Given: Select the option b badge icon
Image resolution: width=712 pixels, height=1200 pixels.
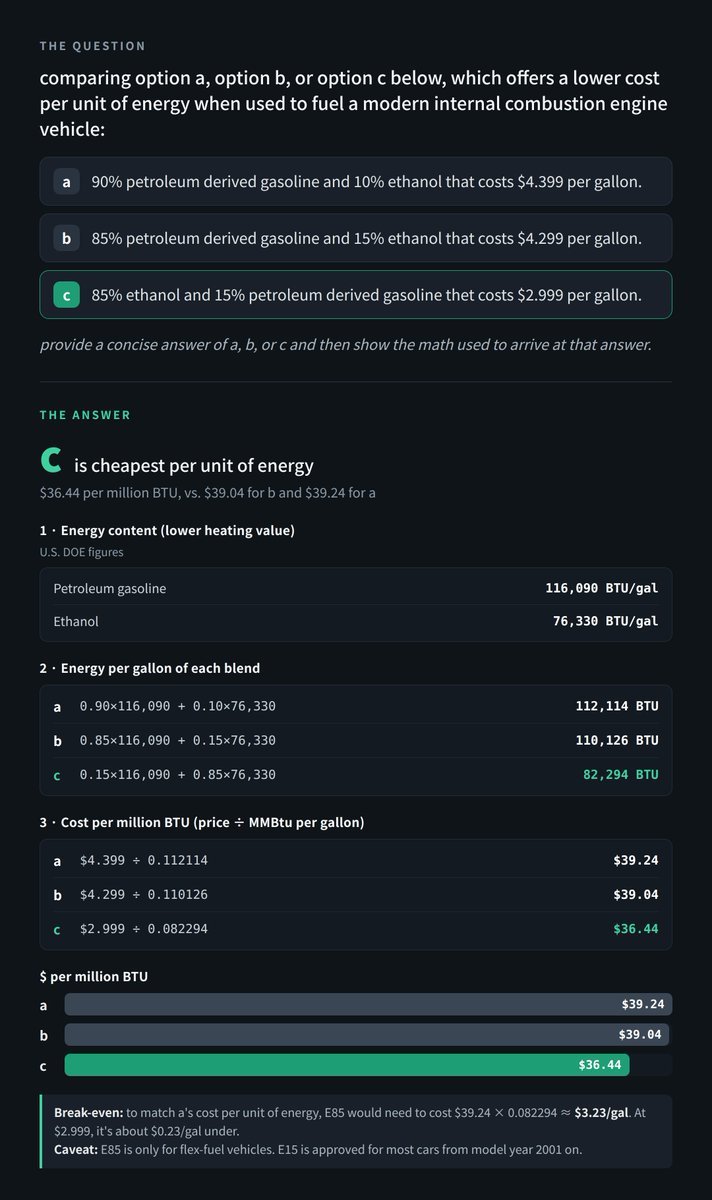Looking at the screenshot, I should click(x=66, y=239).
